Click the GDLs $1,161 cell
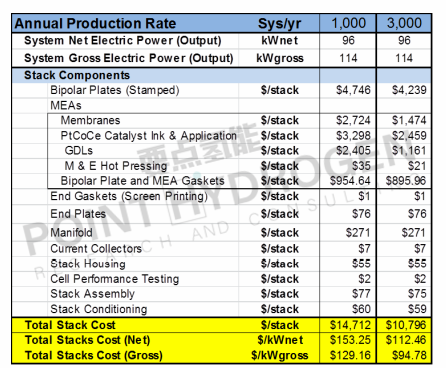 [404, 151]
